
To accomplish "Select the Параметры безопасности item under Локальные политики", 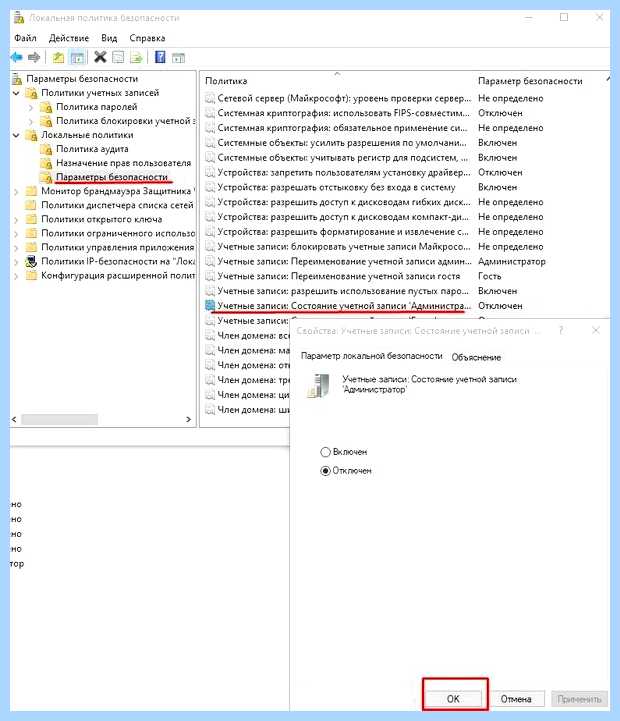I will (x=112, y=177).
